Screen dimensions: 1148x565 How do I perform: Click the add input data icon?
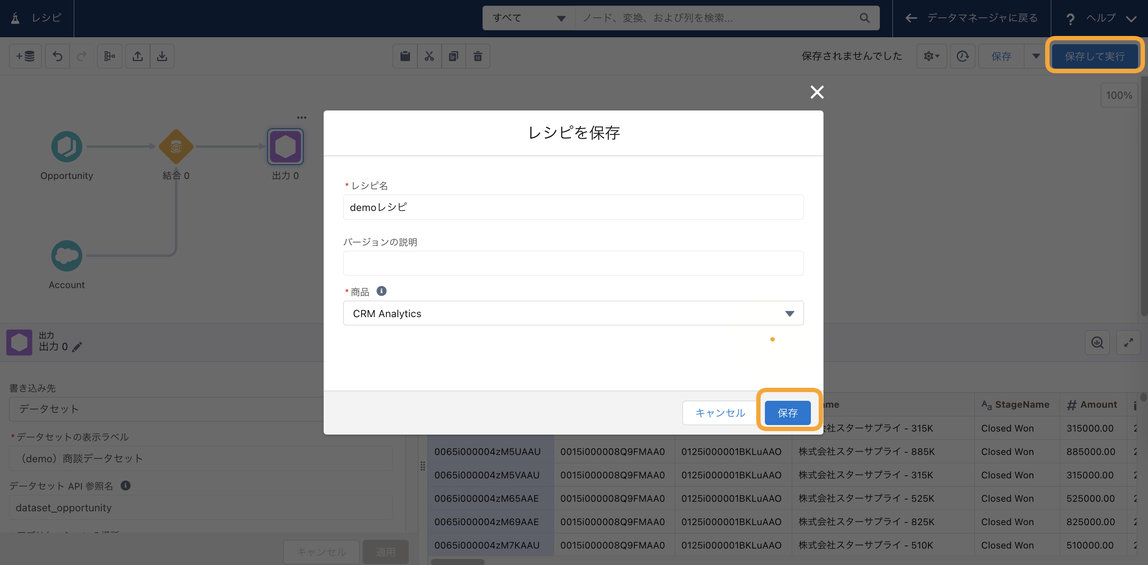pos(25,56)
